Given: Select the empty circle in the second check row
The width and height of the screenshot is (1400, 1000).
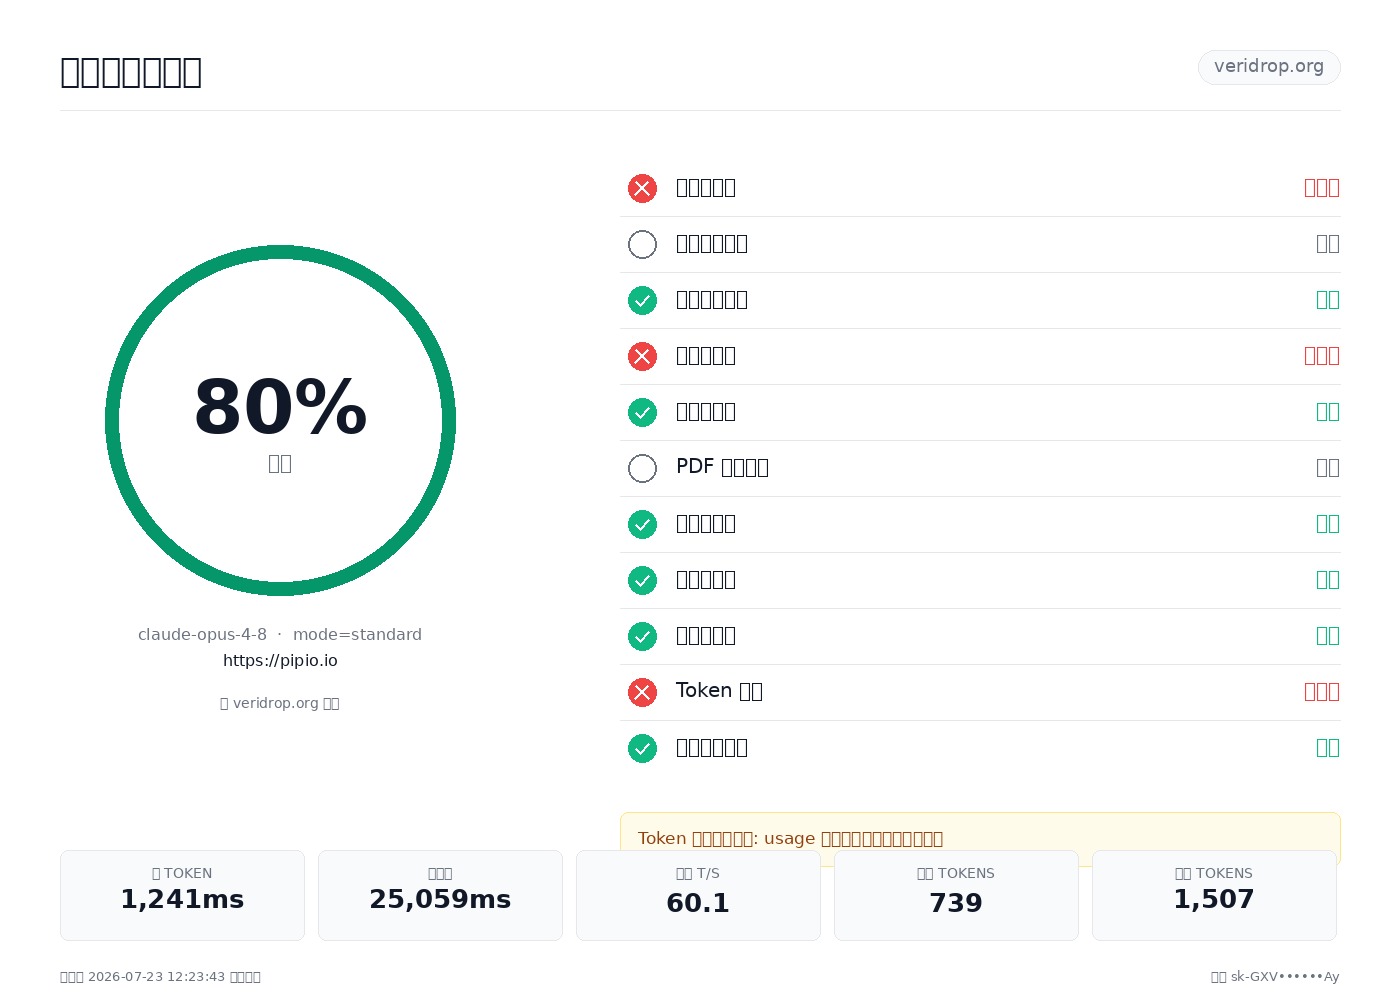Looking at the screenshot, I should (642, 244).
